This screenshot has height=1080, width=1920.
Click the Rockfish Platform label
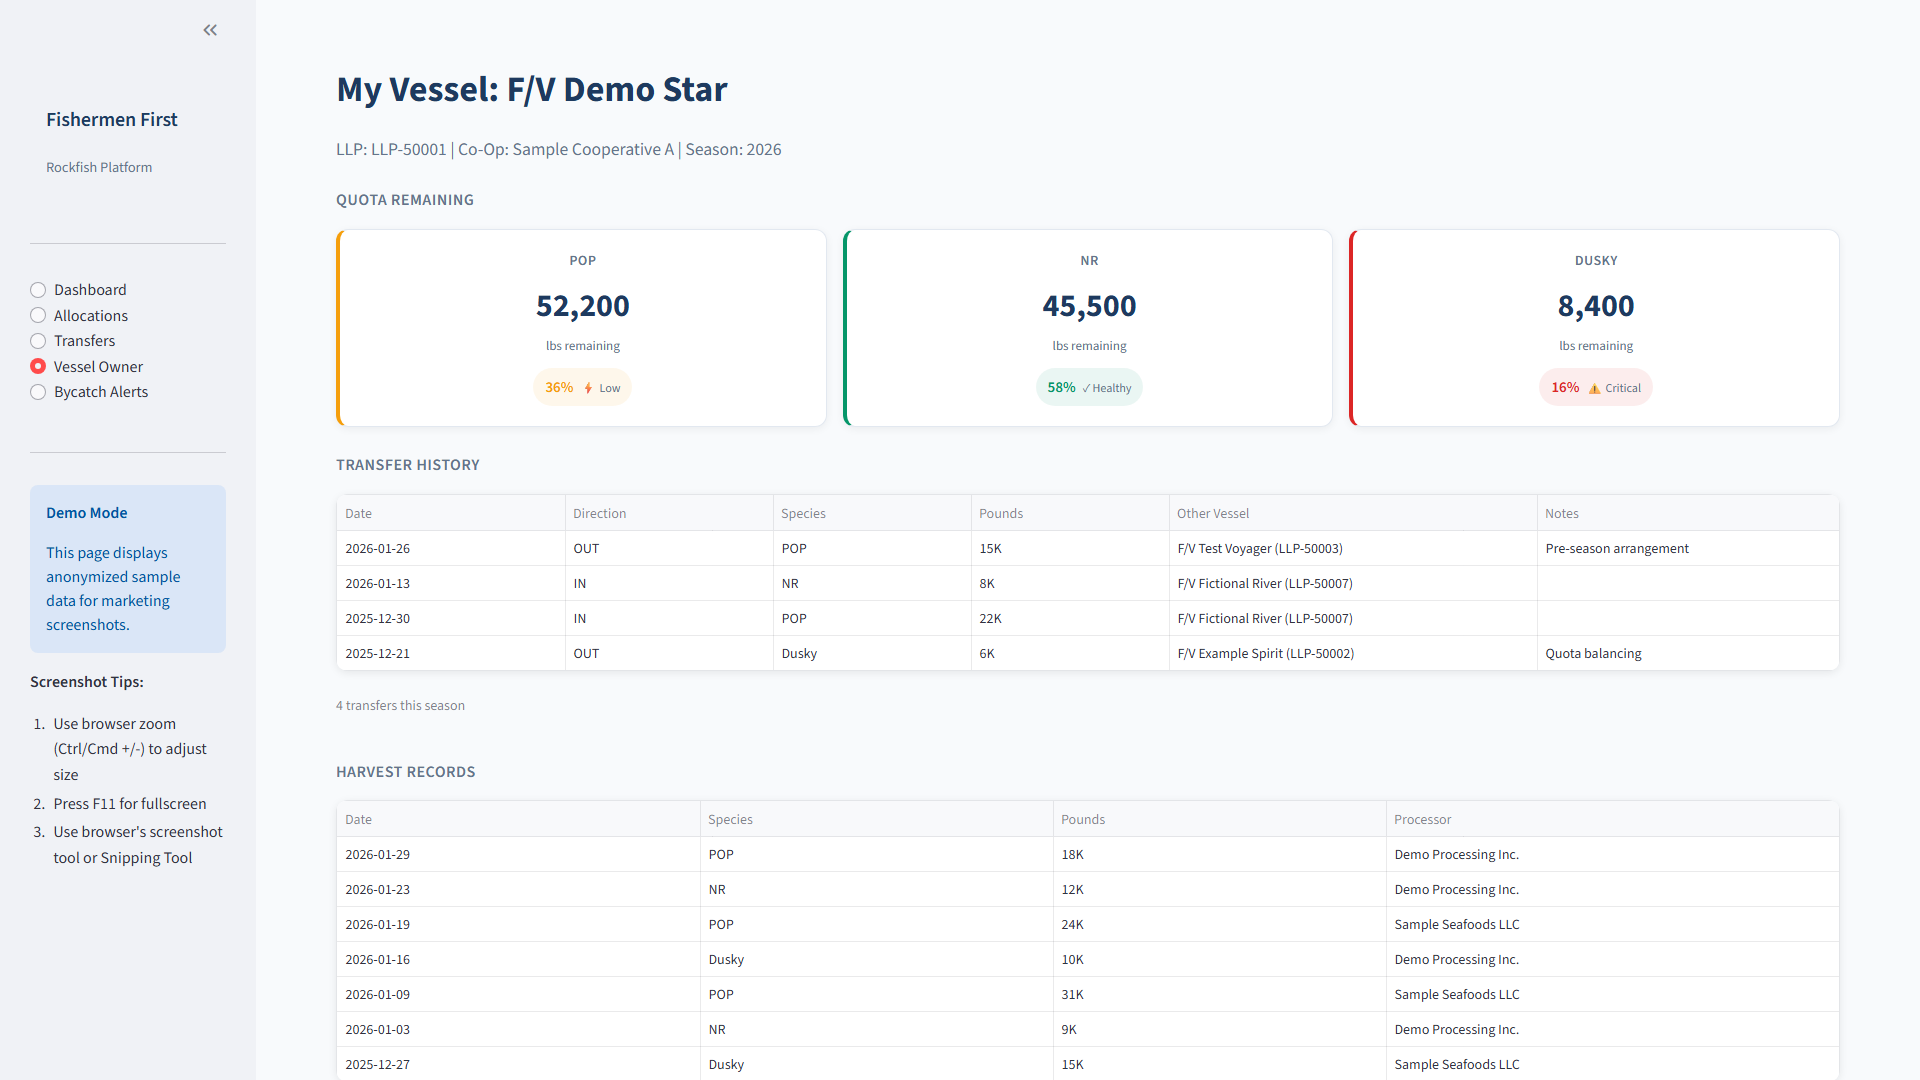coord(99,167)
